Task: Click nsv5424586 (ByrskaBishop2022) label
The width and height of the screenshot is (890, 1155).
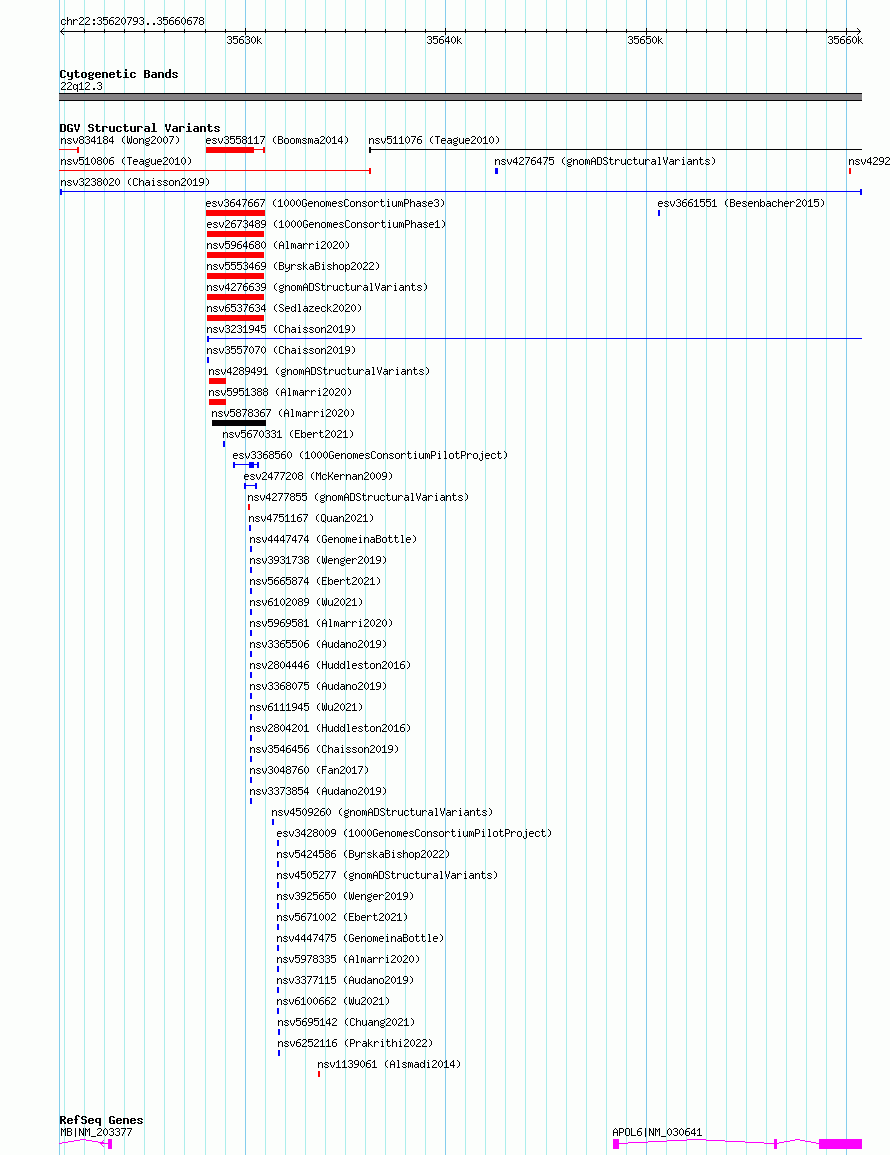Action: [363, 854]
